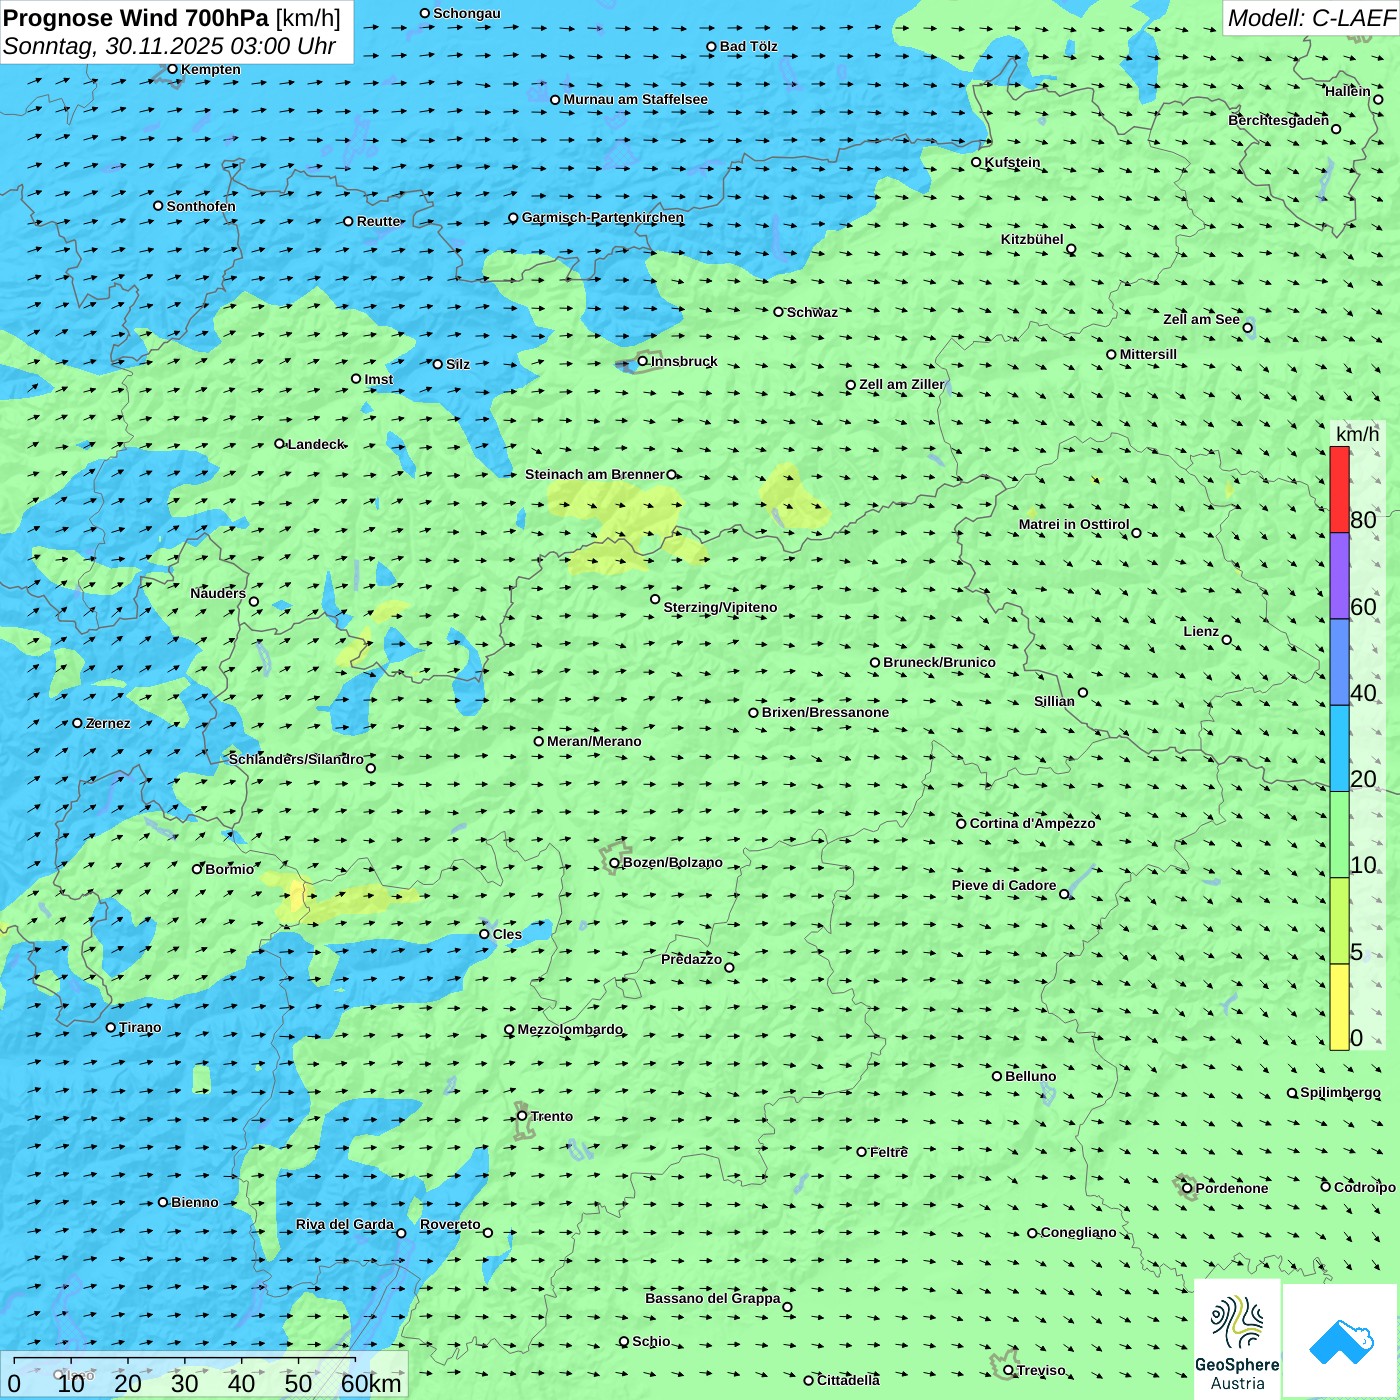Image resolution: width=1400 pixels, height=1400 pixels.
Task: Select the Innsbruck city marker
Action: pyautogui.click(x=643, y=362)
